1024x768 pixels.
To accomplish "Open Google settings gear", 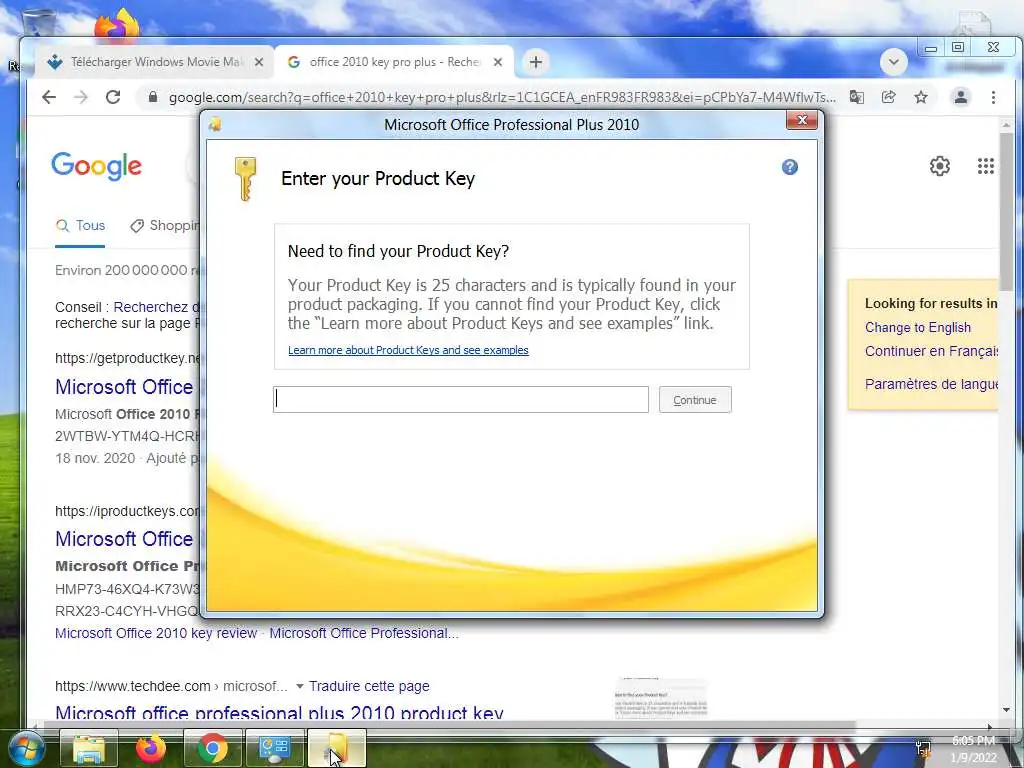I will (x=940, y=166).
